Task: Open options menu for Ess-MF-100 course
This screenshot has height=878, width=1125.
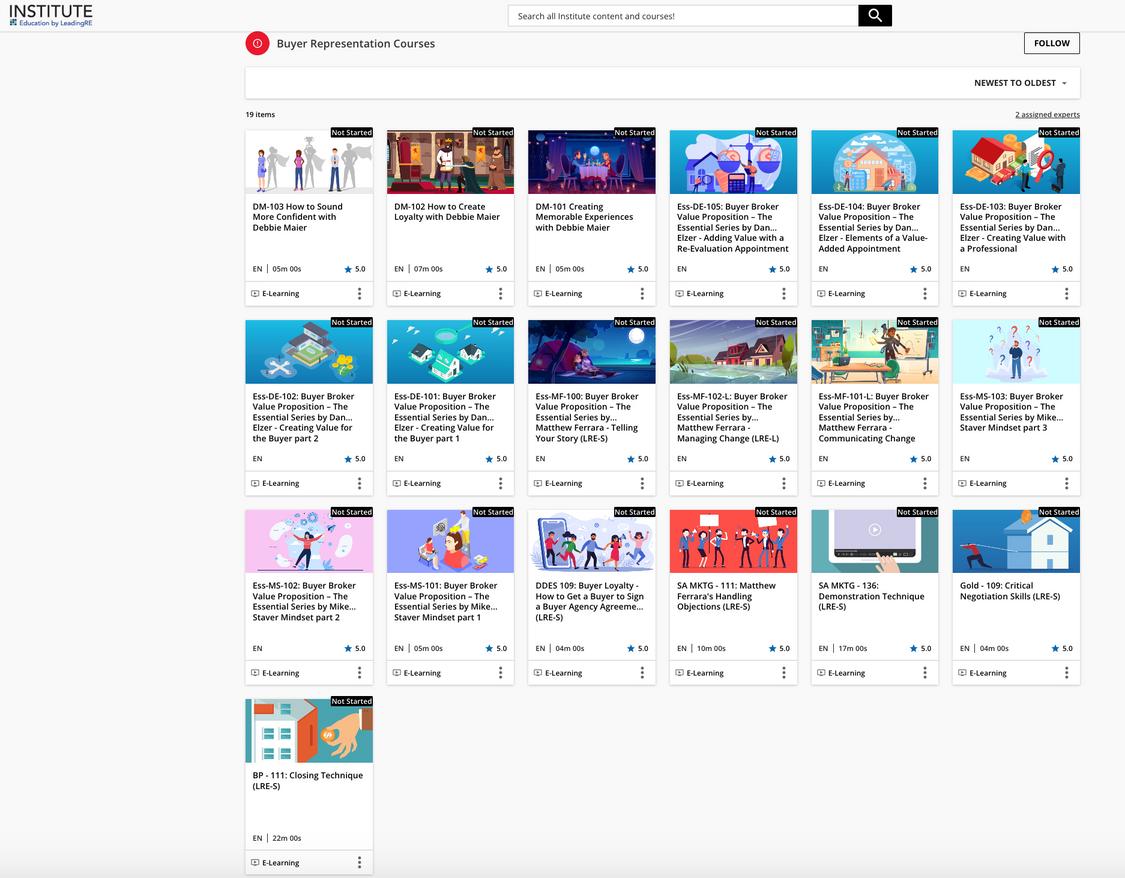Action: 642,483
